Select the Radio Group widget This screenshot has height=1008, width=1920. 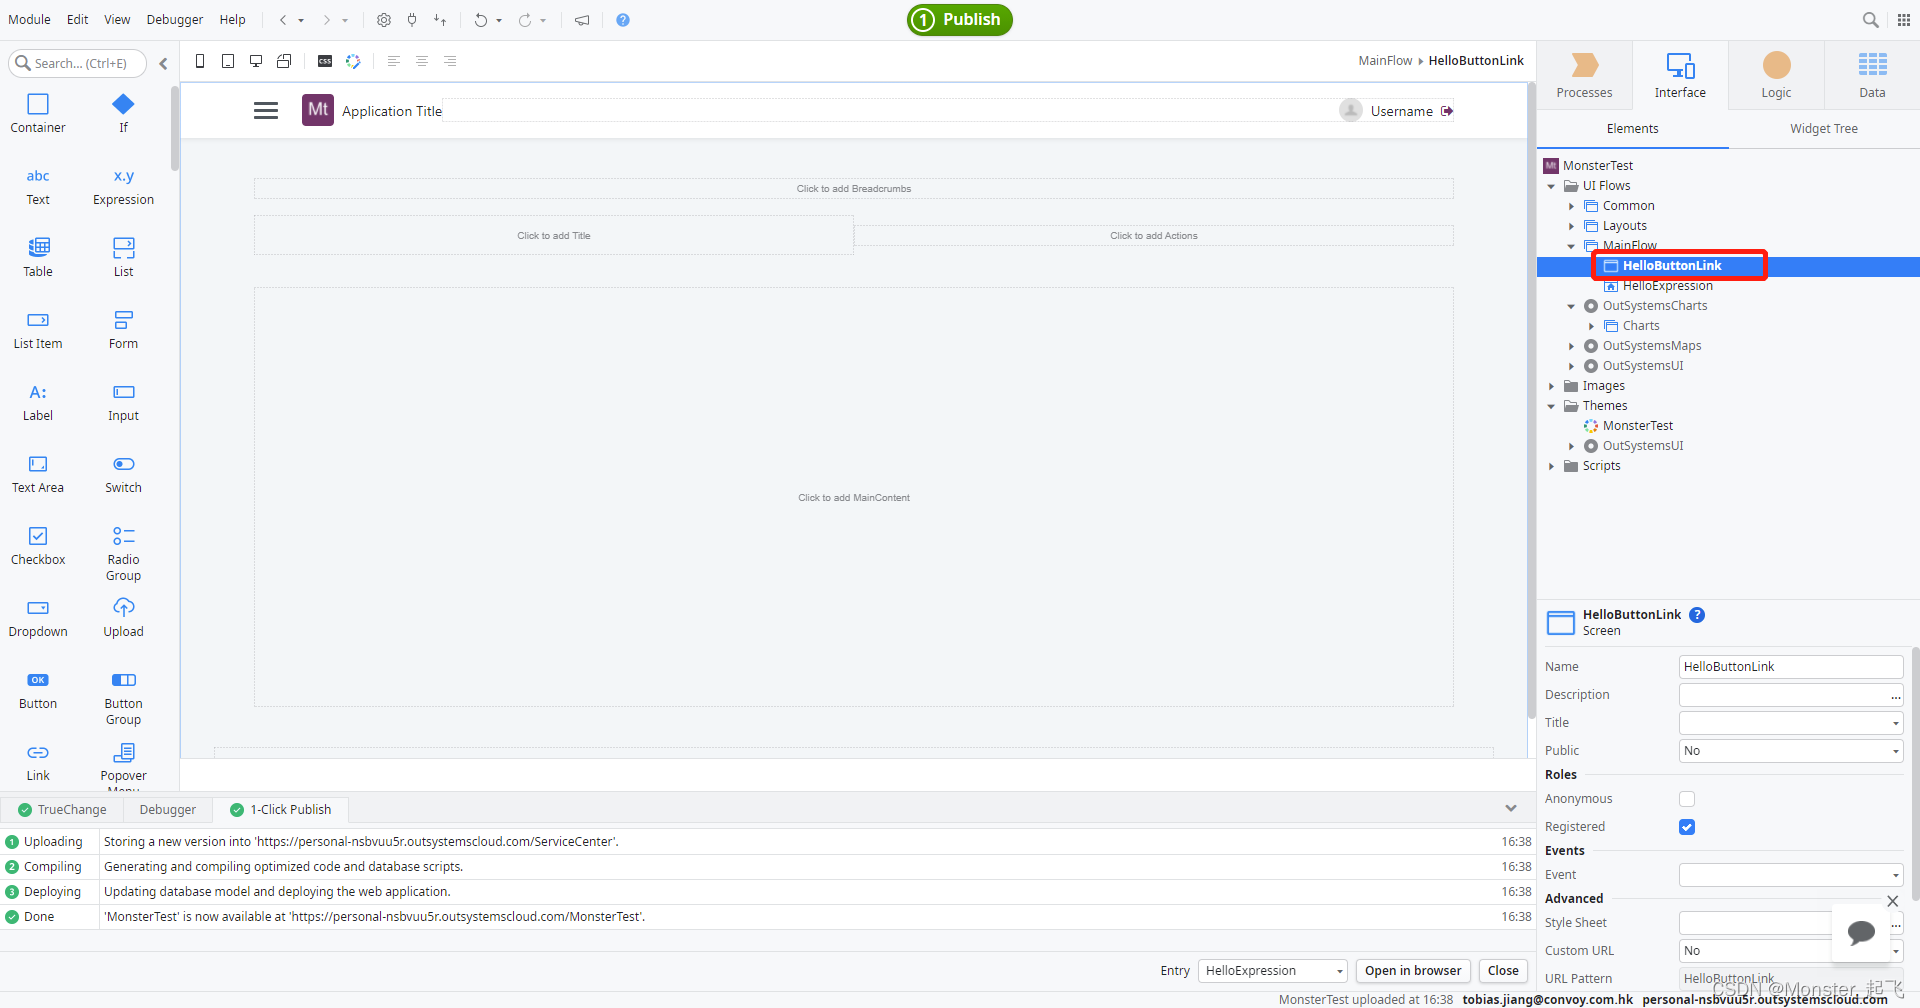coord(123,554)
